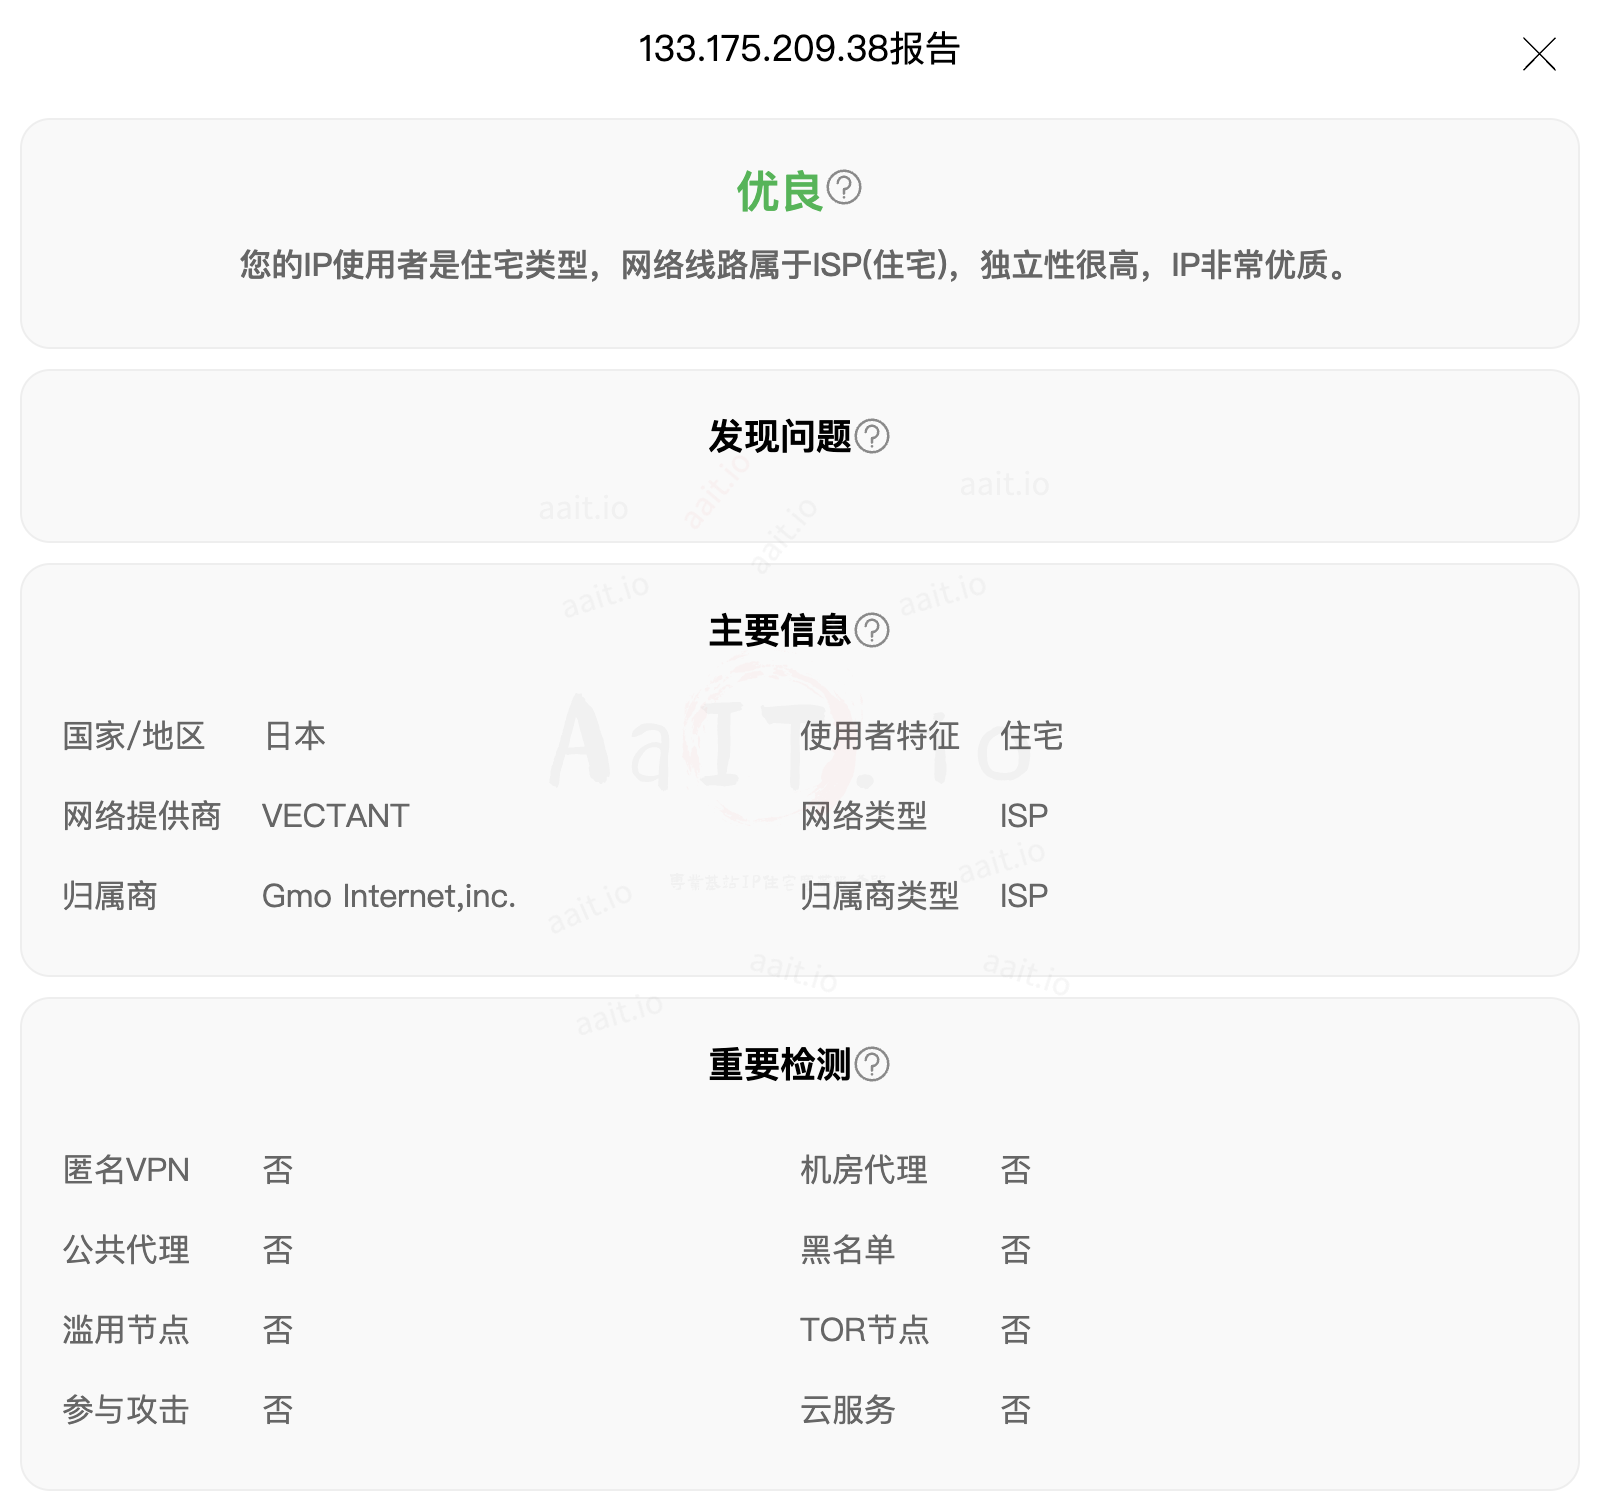Open the help icon beside 主要信息
This screenshot has width=1600, height=1502.
pyautogui.click(x=872, y=630)
